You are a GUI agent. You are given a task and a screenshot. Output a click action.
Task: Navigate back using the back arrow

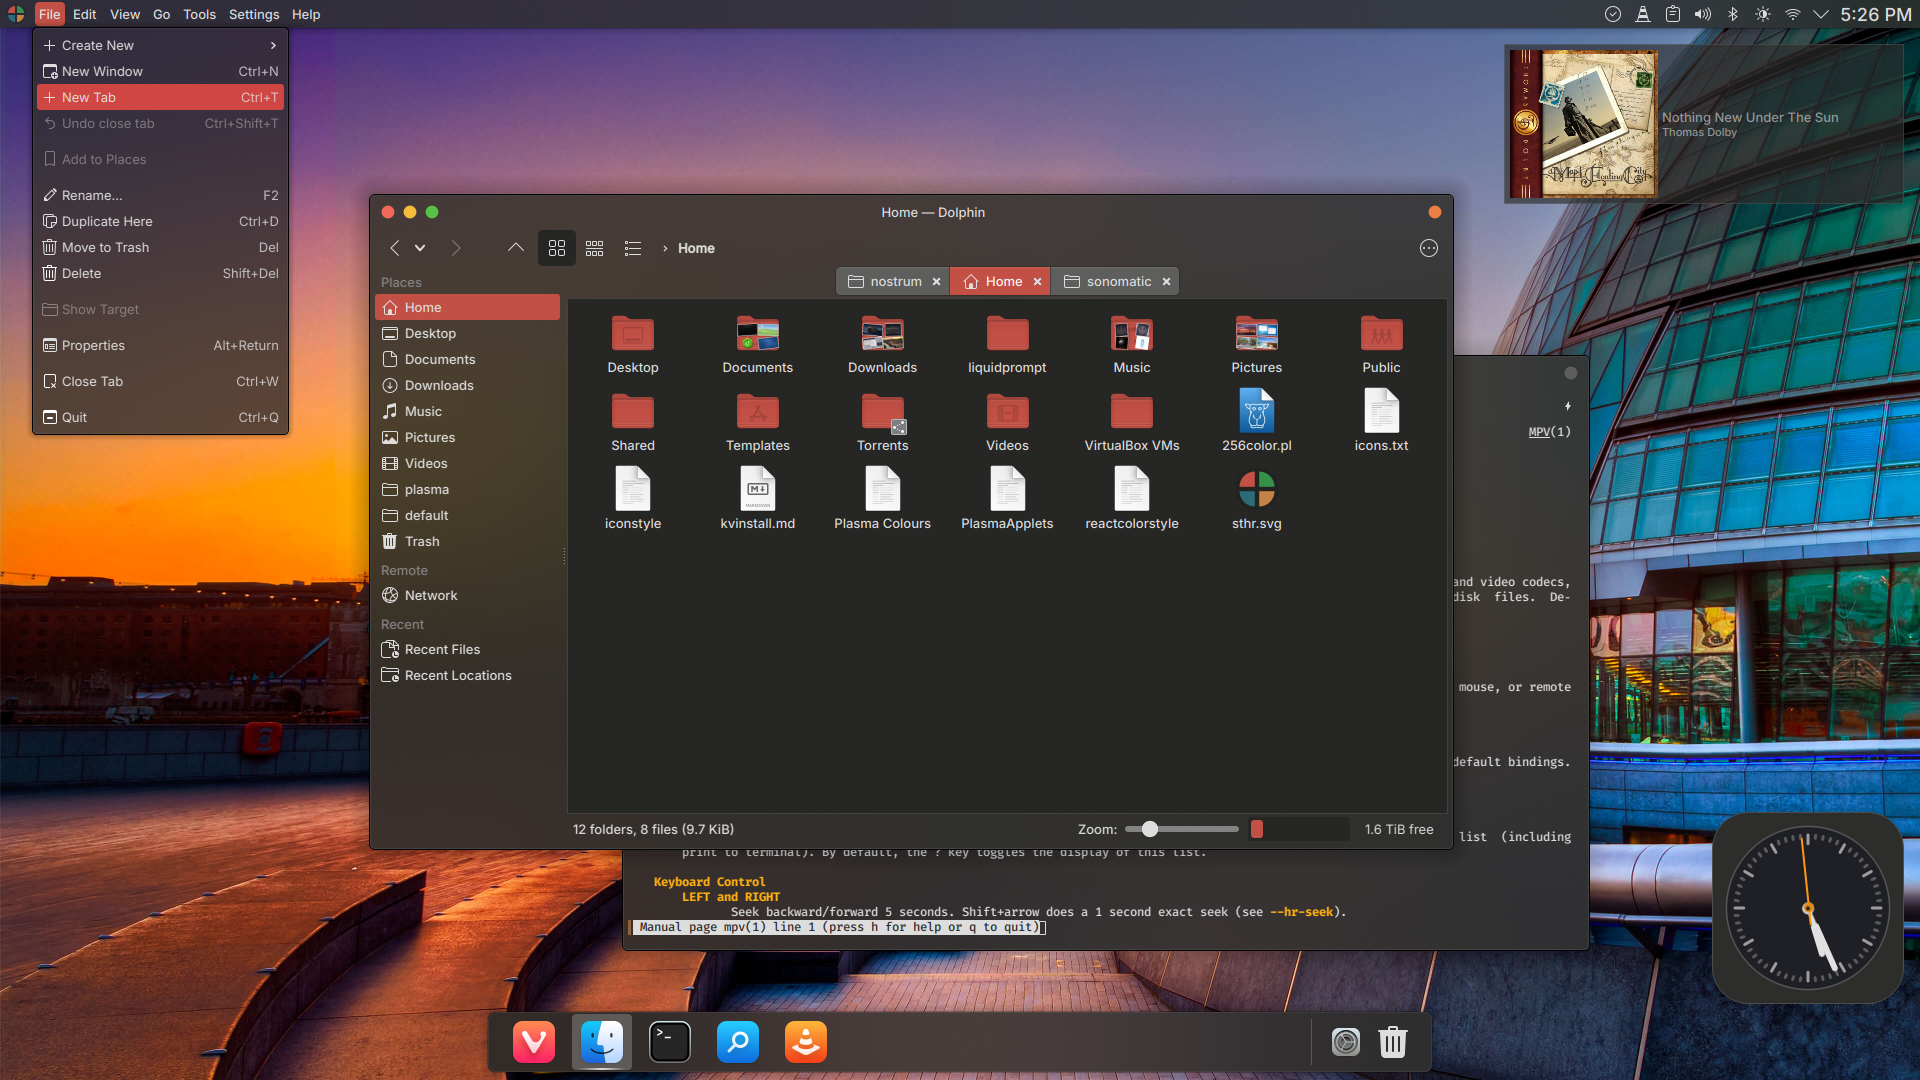click(x=393, y=248)
